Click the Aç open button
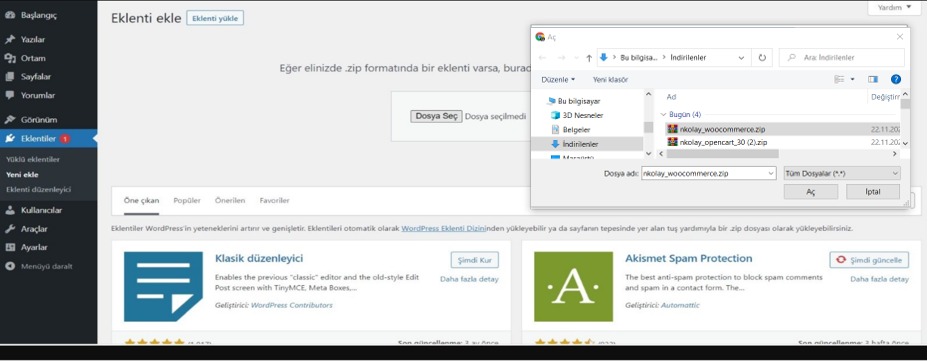Image resolution: width=928 pixels, height=361 pixels. click(x=810, y=192)
